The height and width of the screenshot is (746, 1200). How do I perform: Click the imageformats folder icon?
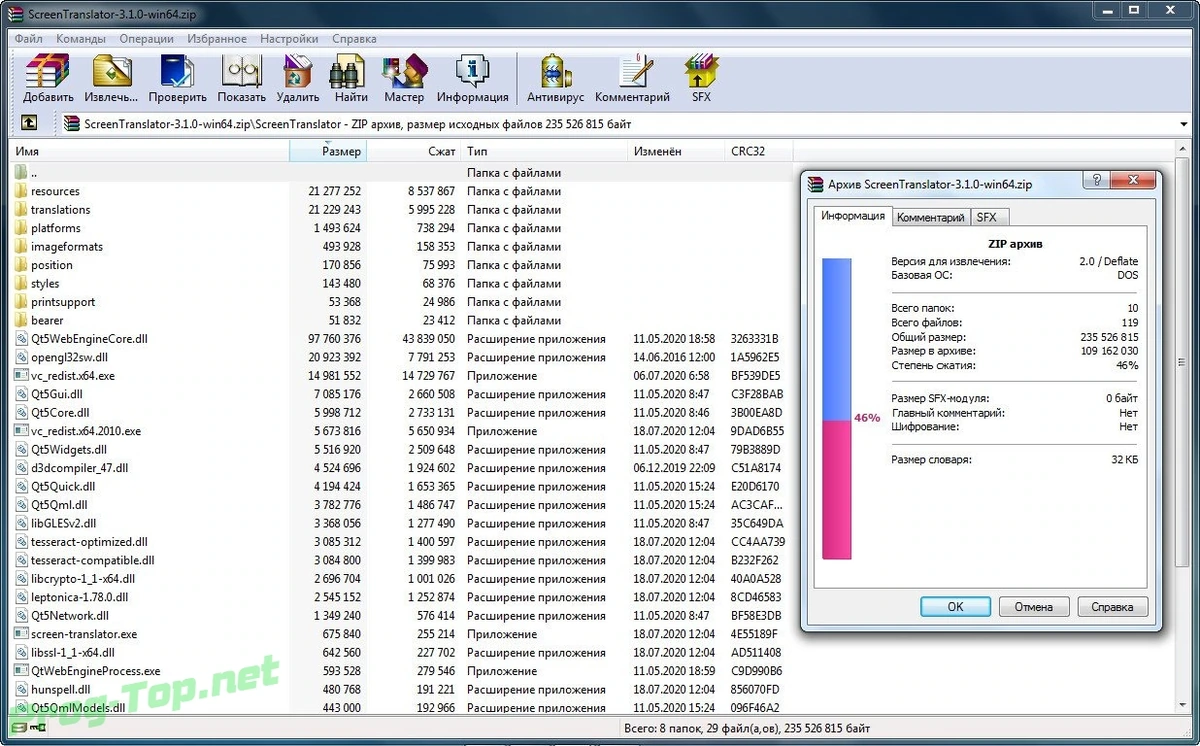(21, 246)
